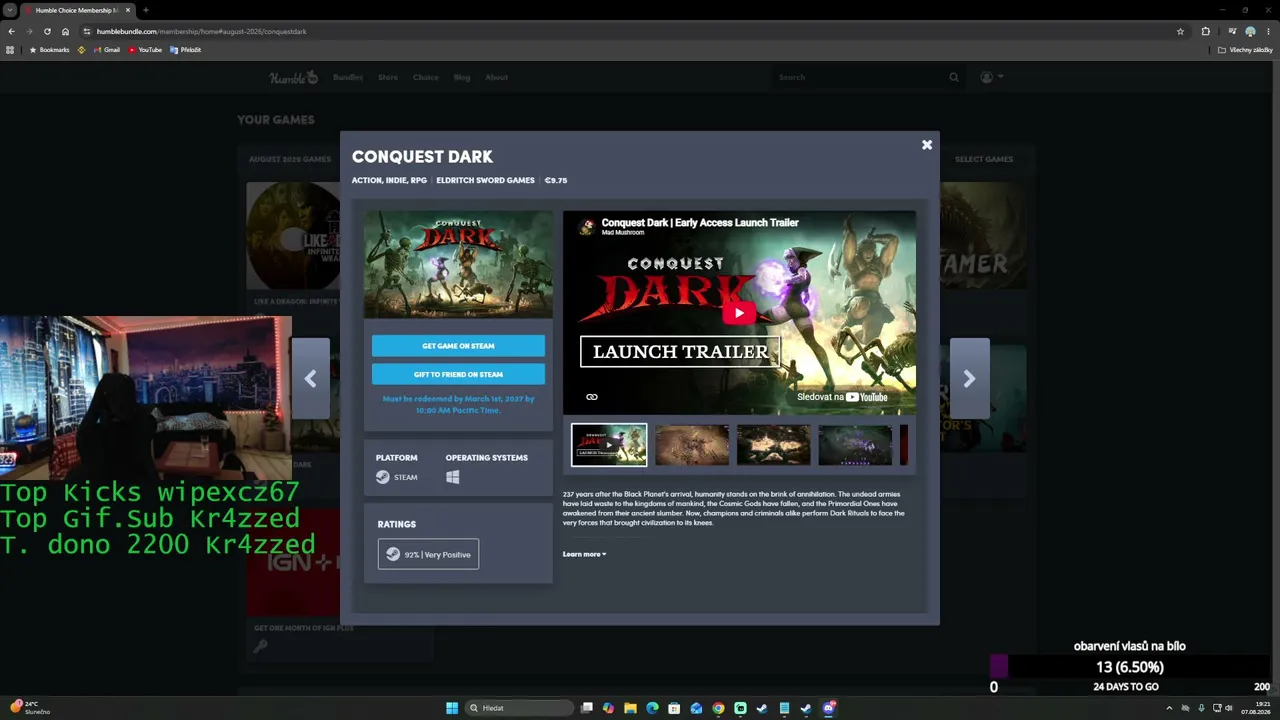Open the Přeložit bookmark
1280x720 pixels.
coord(185,49)
